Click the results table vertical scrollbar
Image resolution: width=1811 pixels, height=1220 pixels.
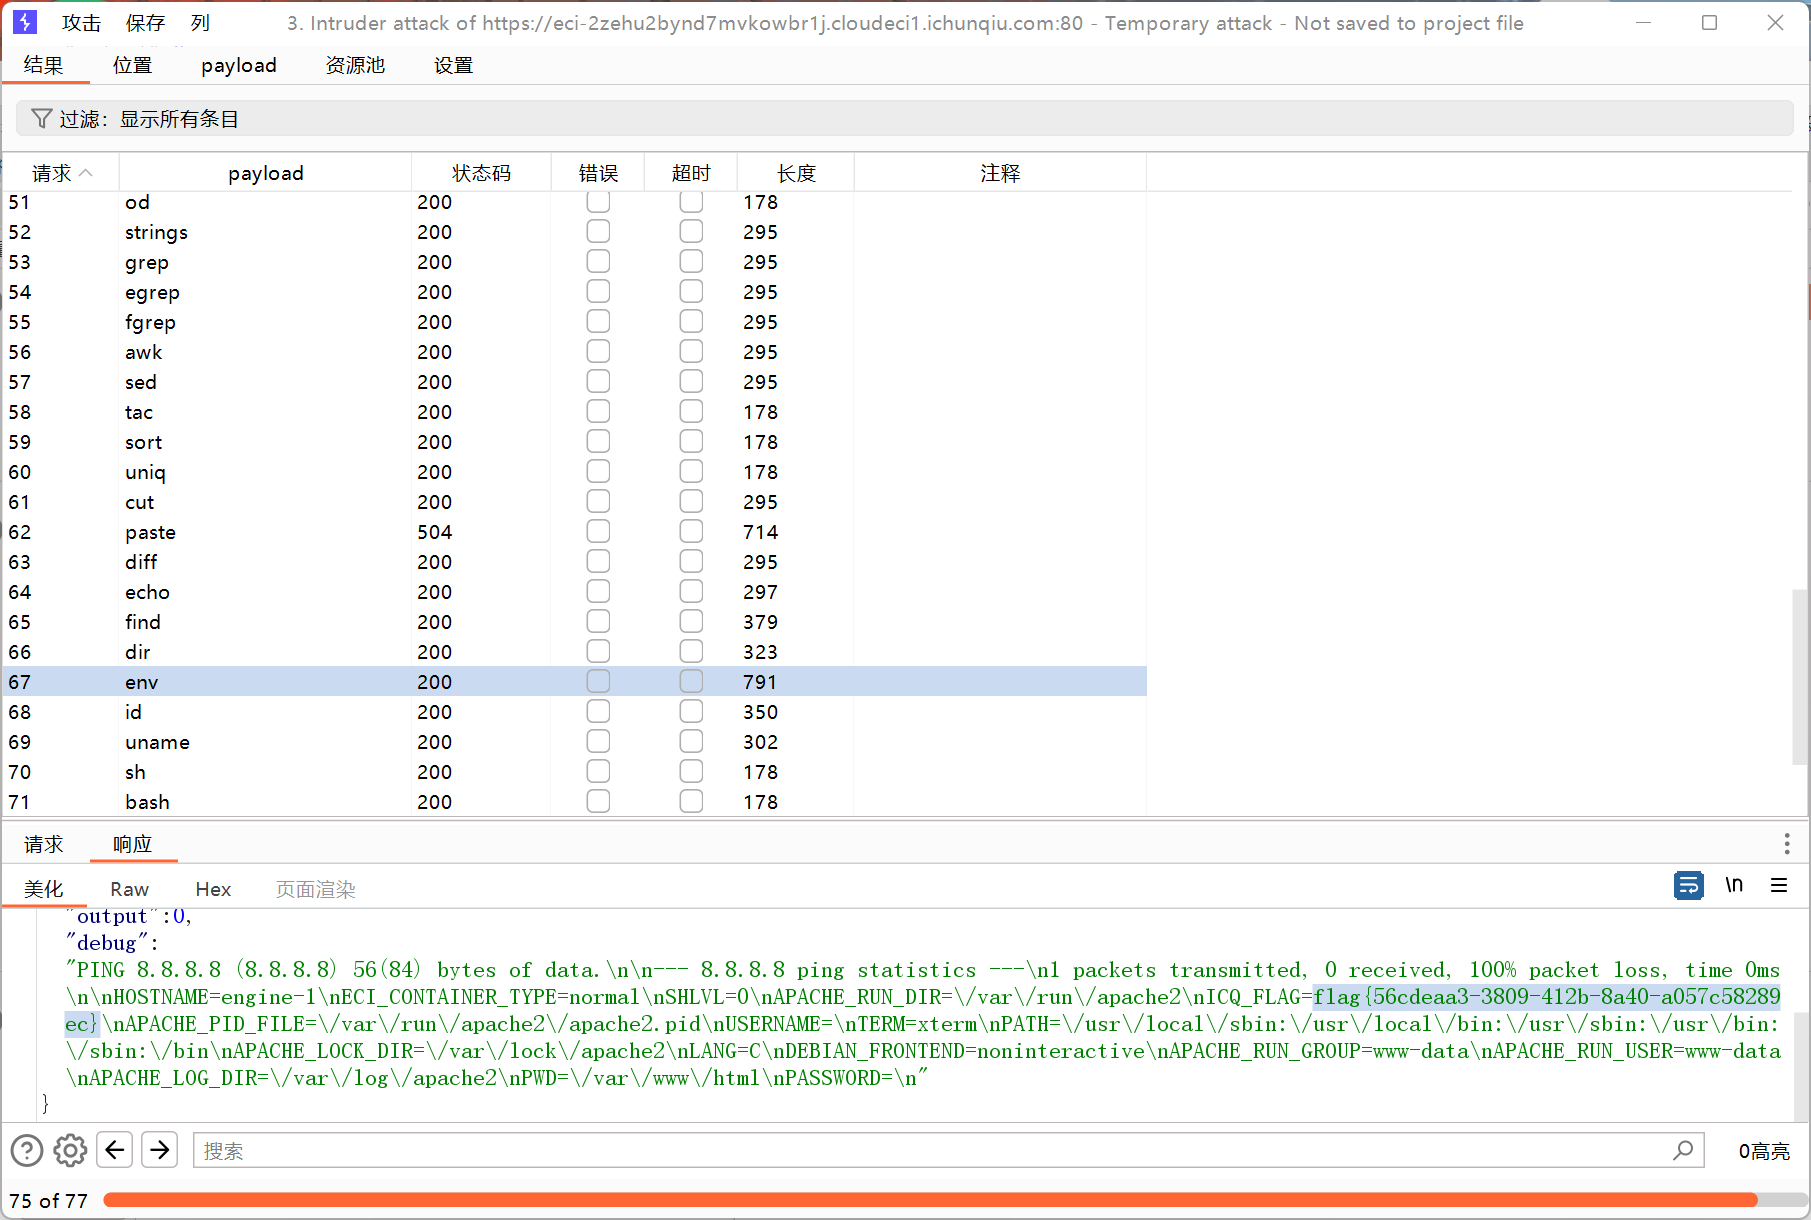[1801, 678]
